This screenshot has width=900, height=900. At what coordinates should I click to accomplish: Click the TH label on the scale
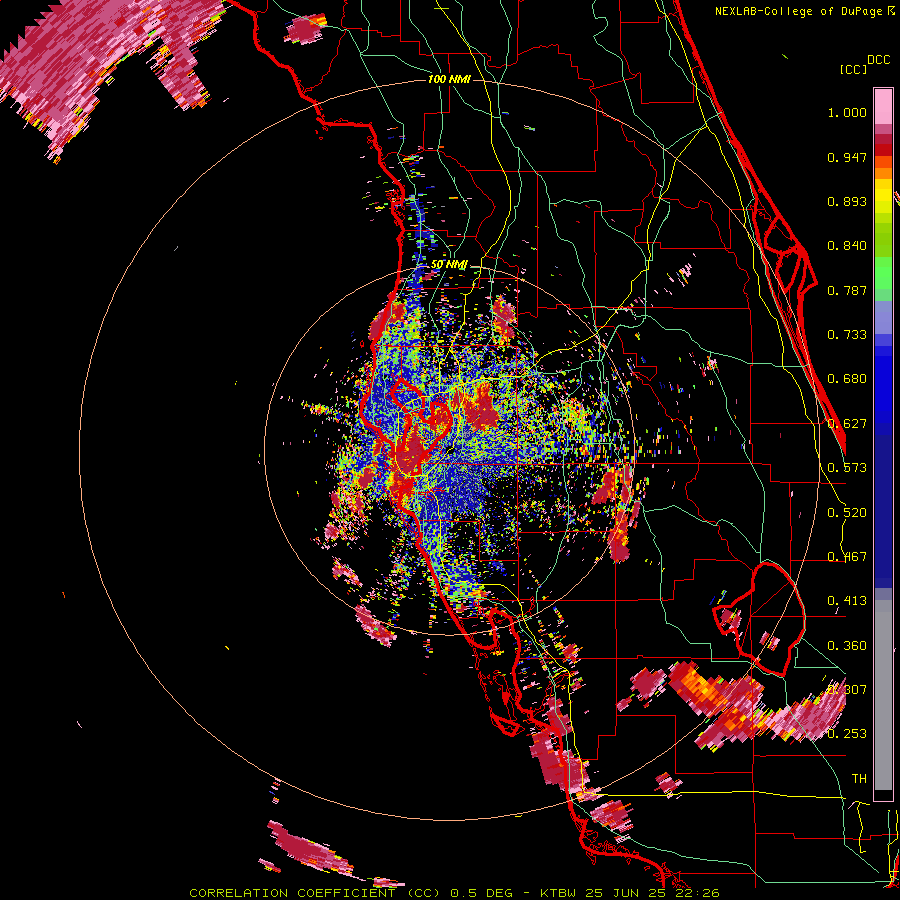tap(859, 779)
